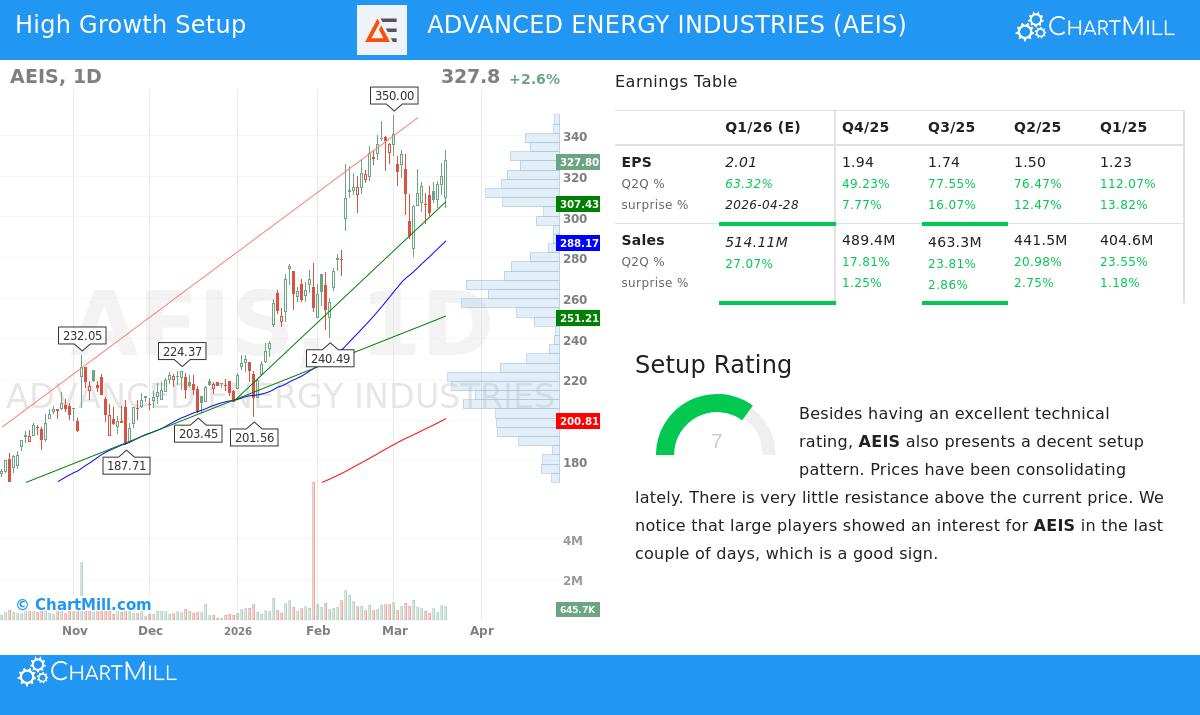1200x715 pixels.
Task: Toggle the 350.00 peak price annotation
Action: [x=393, y=96]
